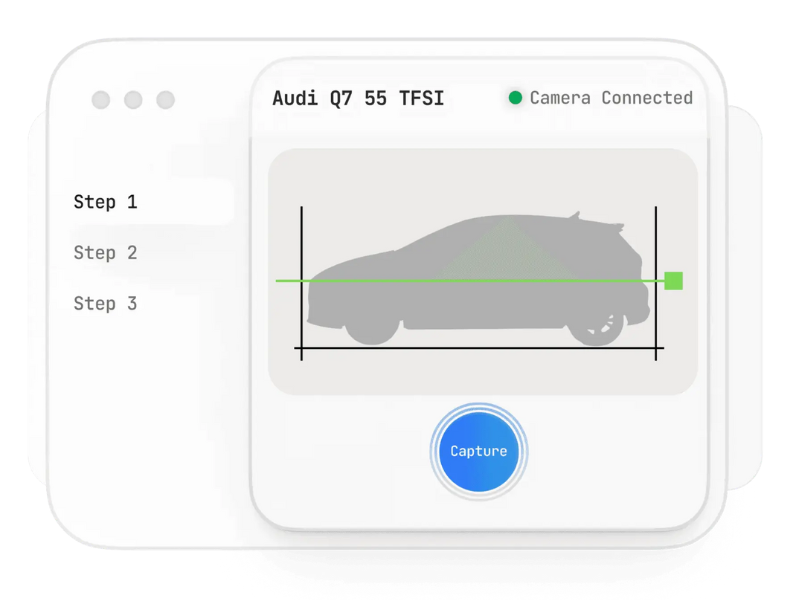Viewport: 800px width, 600px height.
Task: Click the green camera status dot
Action: [516, 98]
